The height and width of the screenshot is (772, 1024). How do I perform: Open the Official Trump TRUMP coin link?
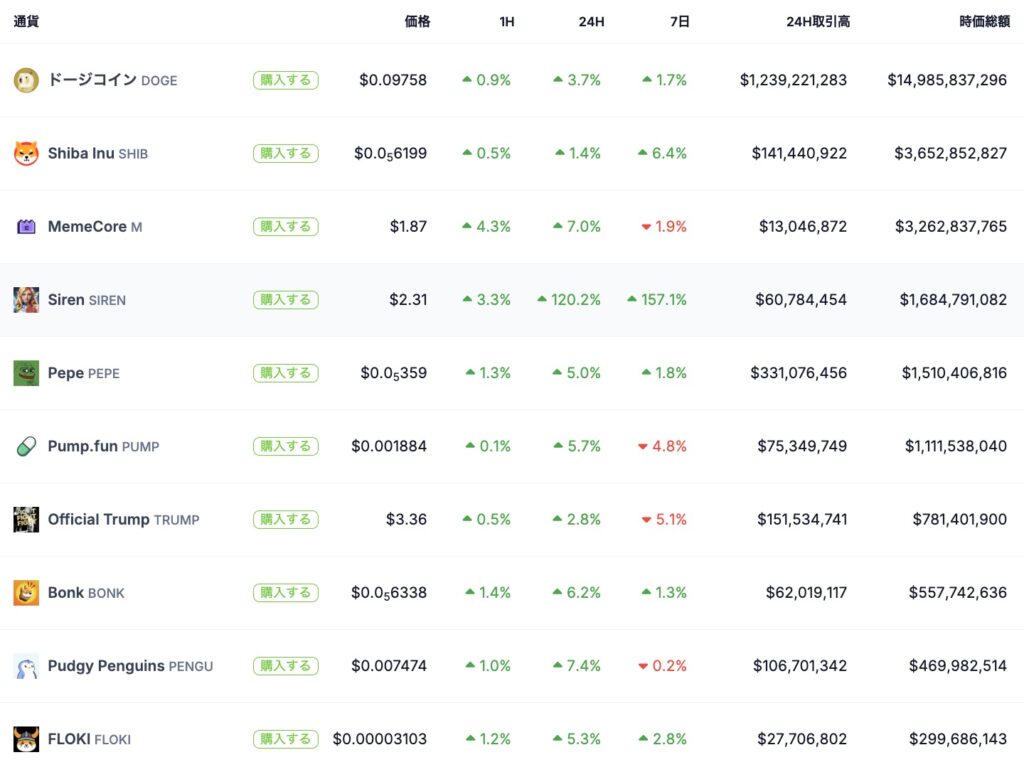pyautogui.click(x=123, y=519)
